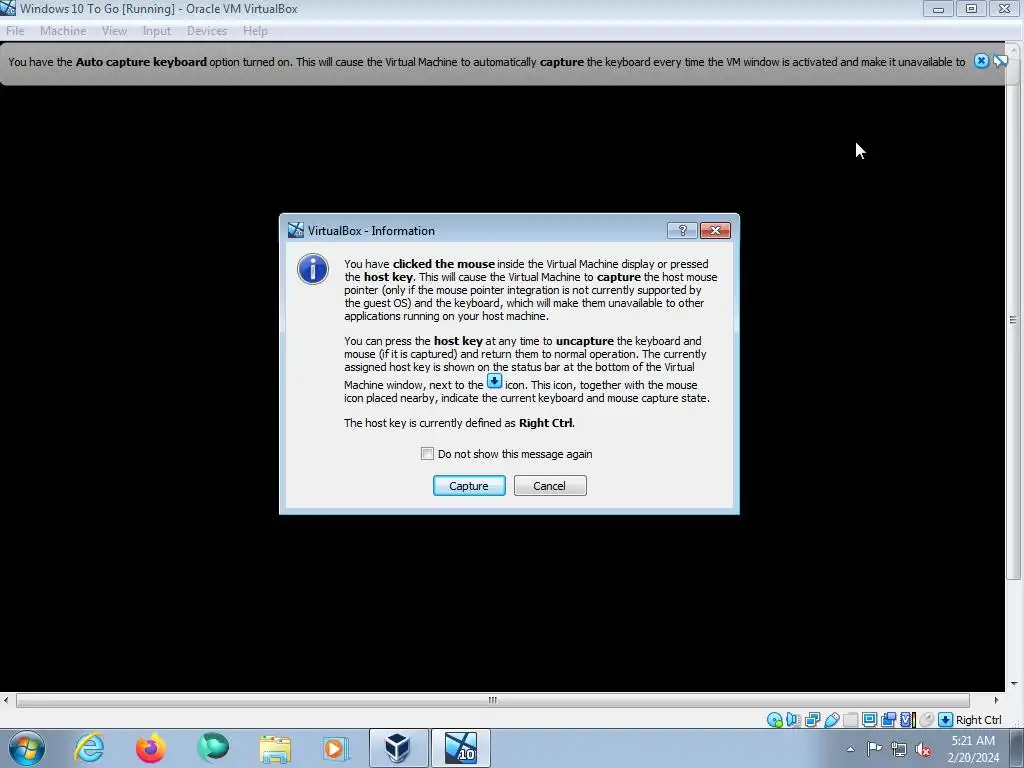This screenshot has width=1024, height=768.
Task: Click the network tray icon
Action: click(x=899, y=749)
